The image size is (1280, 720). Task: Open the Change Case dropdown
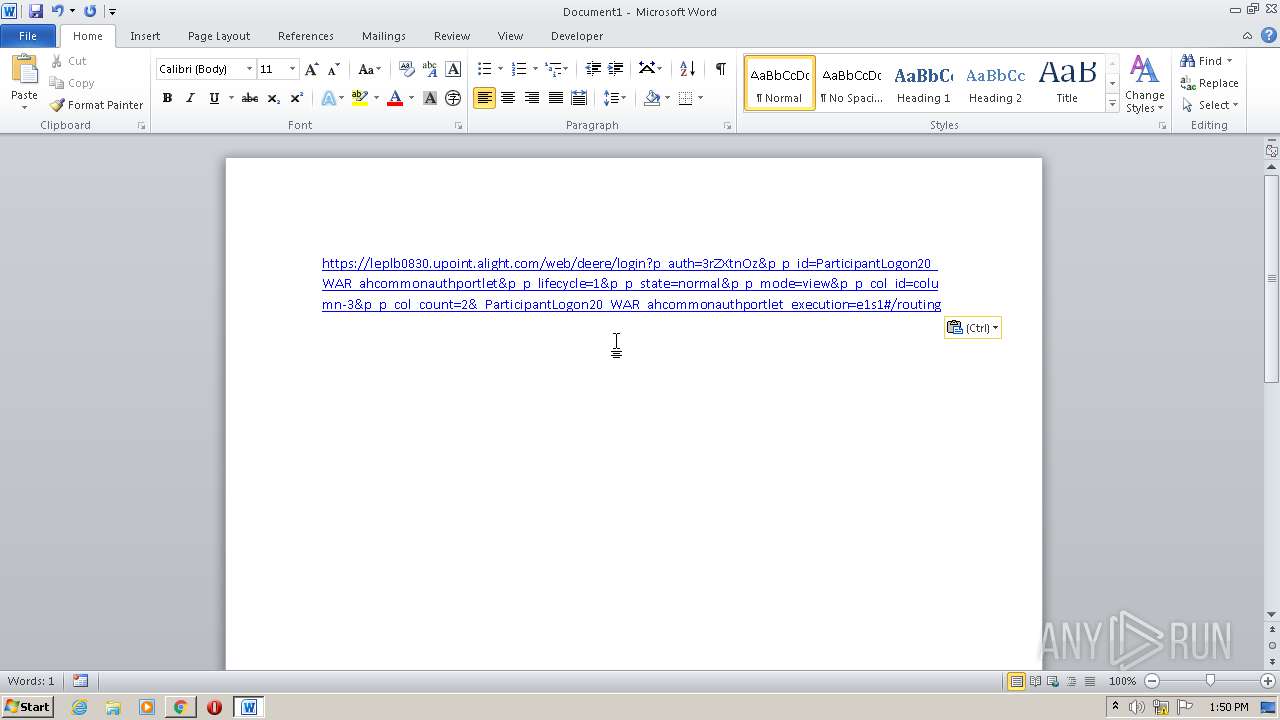point(369,69)
